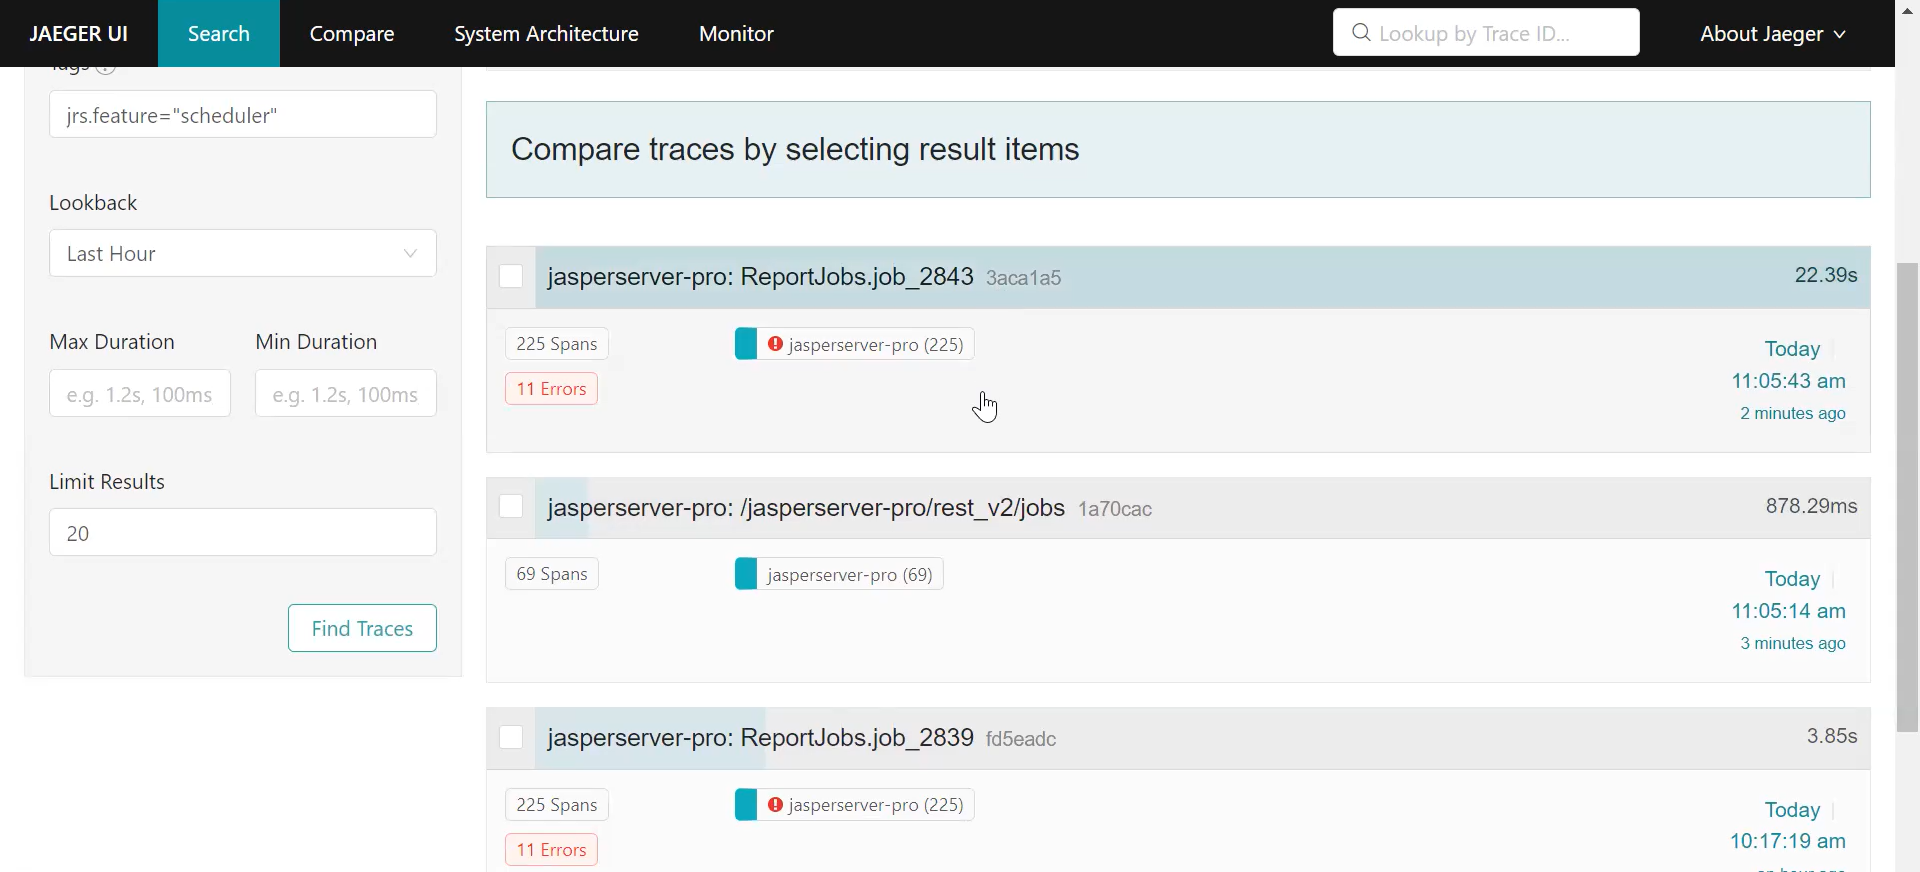Click the 3 minutes ago label

(1793, 643)
